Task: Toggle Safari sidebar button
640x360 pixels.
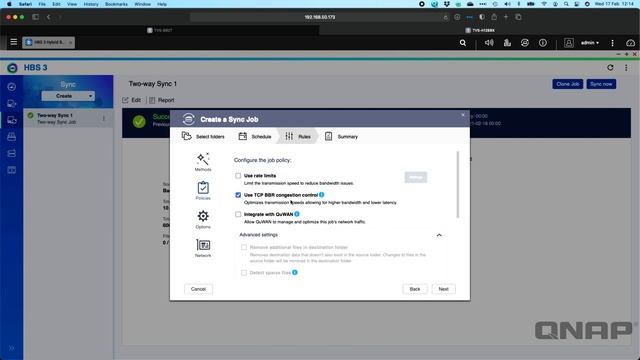Action: [36, 17]
